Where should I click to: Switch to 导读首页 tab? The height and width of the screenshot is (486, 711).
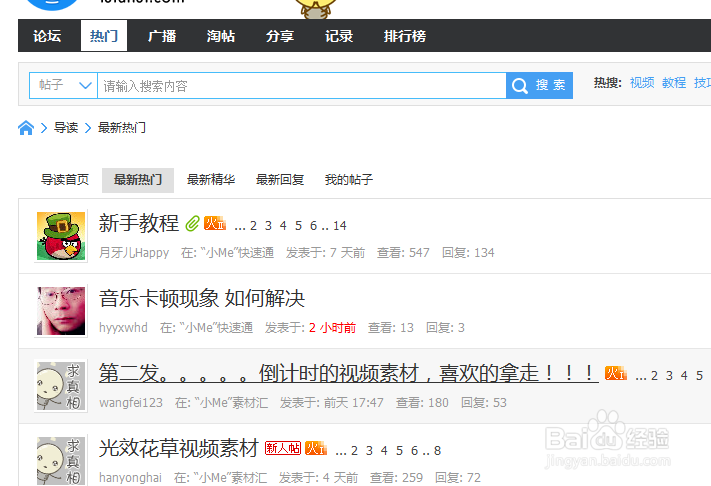click(65, 180)
